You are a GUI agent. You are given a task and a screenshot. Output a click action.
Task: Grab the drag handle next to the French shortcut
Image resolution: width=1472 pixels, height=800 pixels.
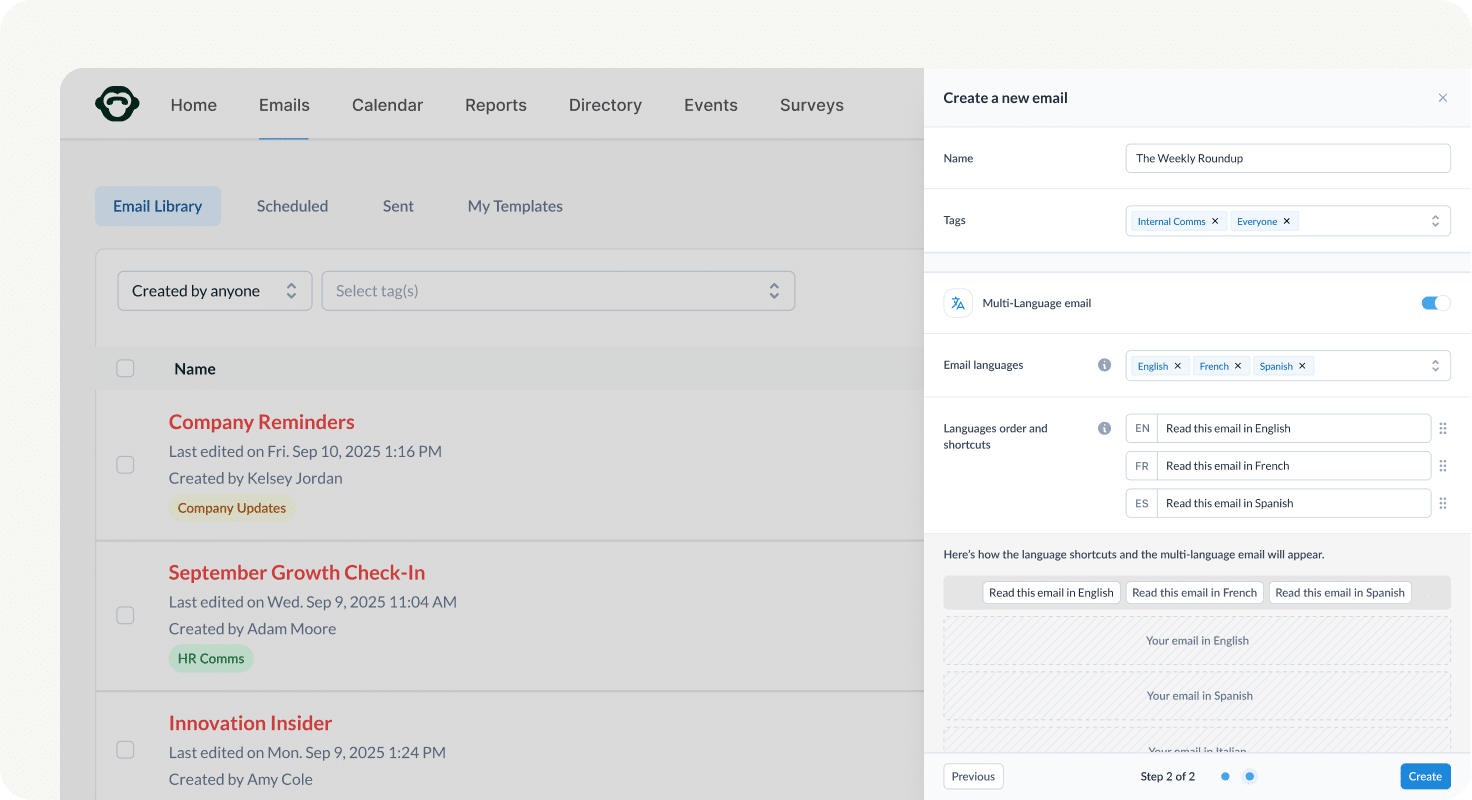point(1443,465)
